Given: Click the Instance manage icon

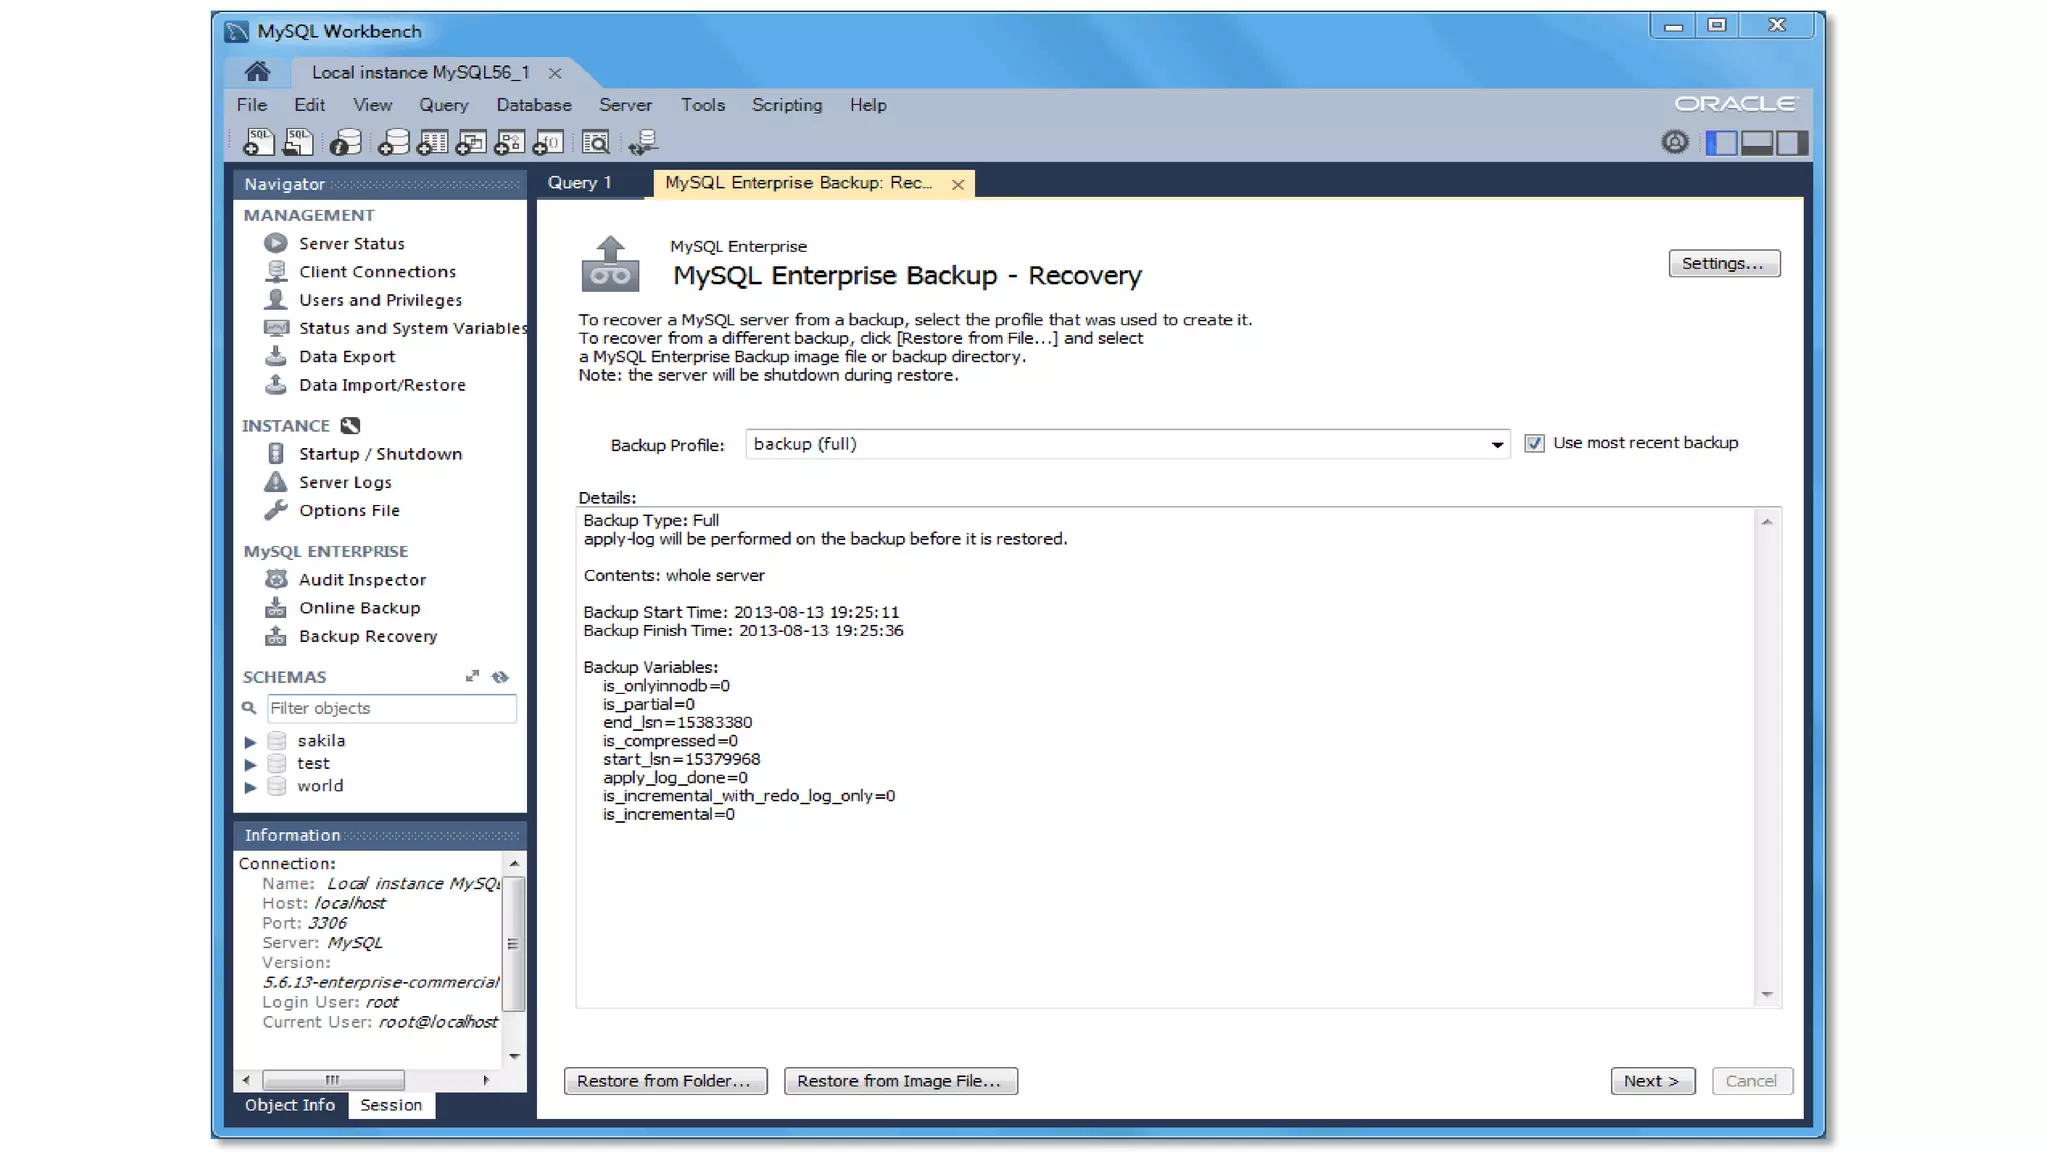Looking at the screenshot, I should coord(350,425).
